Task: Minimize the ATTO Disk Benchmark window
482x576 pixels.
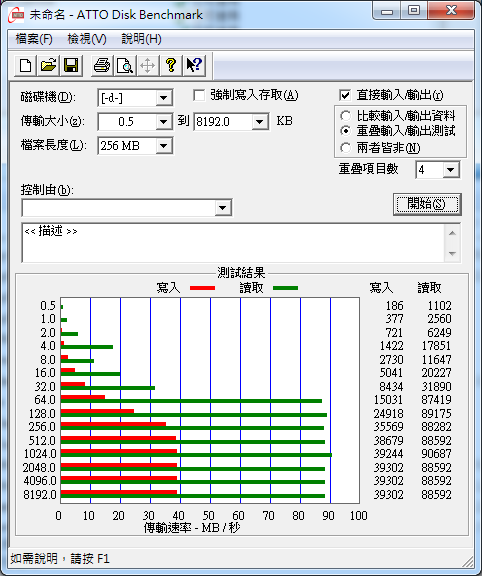Action: coord(387,11)
